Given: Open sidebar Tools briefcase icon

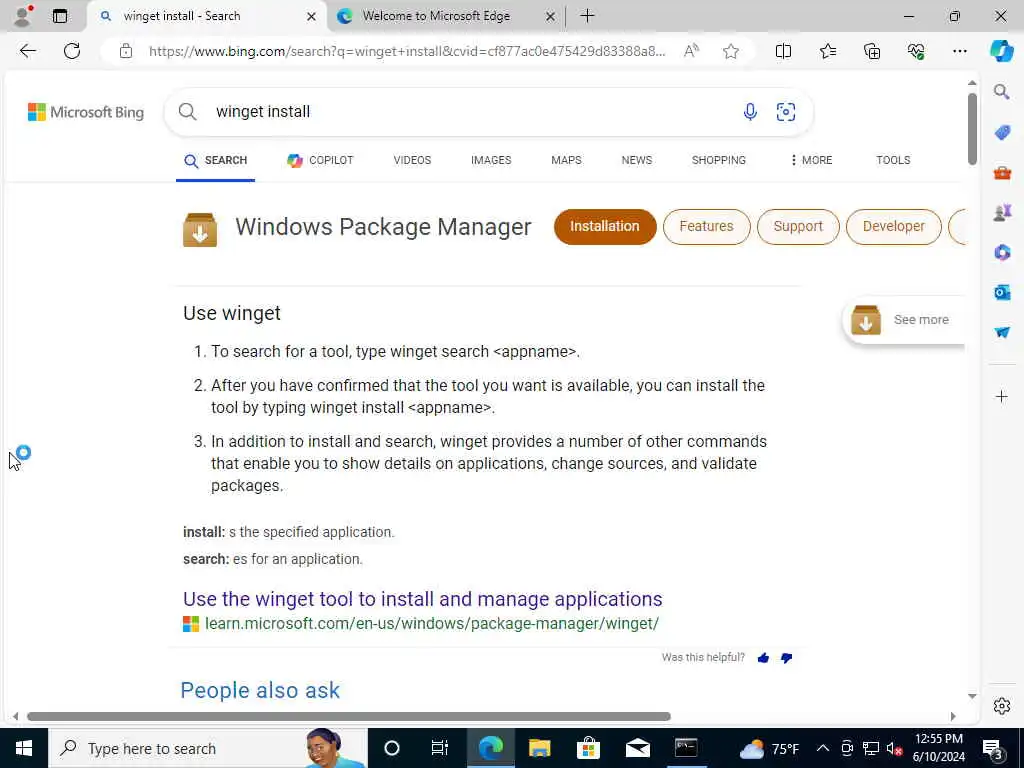Looking at the screenshot, I should click(1002, 173).
